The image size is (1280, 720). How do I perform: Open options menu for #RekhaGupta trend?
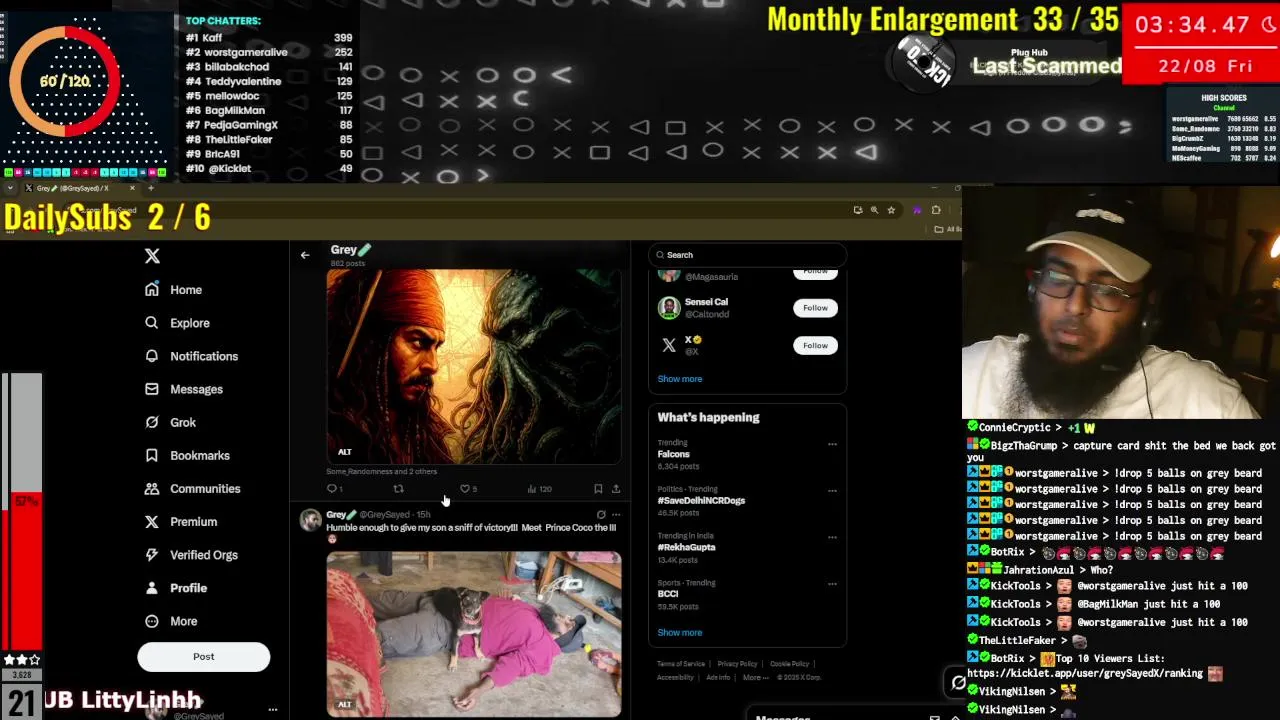tap(832, 537)
